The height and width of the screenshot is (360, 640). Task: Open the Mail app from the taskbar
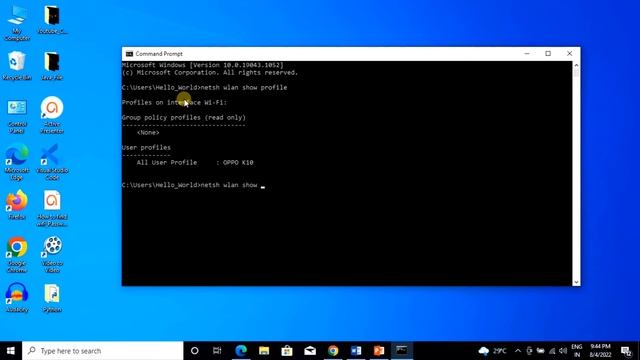pos(310,351)
